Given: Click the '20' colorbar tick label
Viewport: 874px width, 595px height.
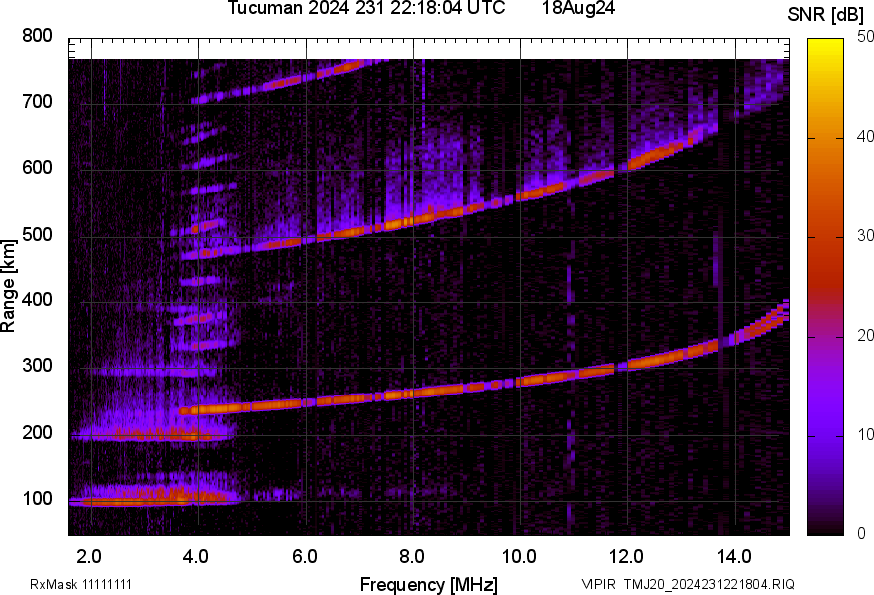Looking at the screenshot, I should (865, 335).
